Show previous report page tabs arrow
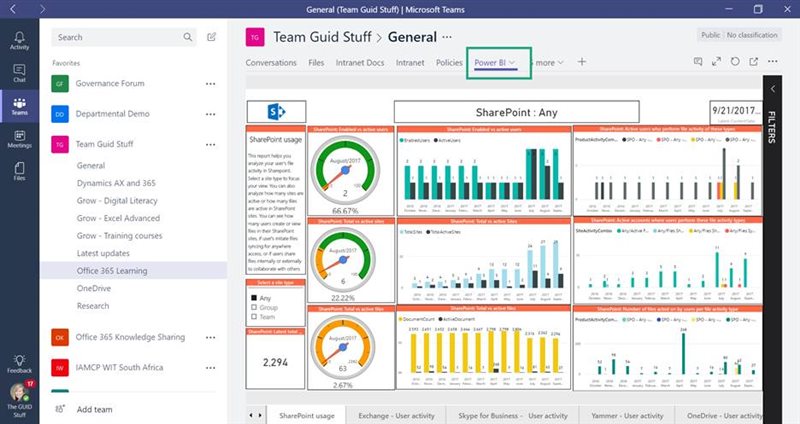This screenshot has width=800, height=424. (x=251, y=415)
